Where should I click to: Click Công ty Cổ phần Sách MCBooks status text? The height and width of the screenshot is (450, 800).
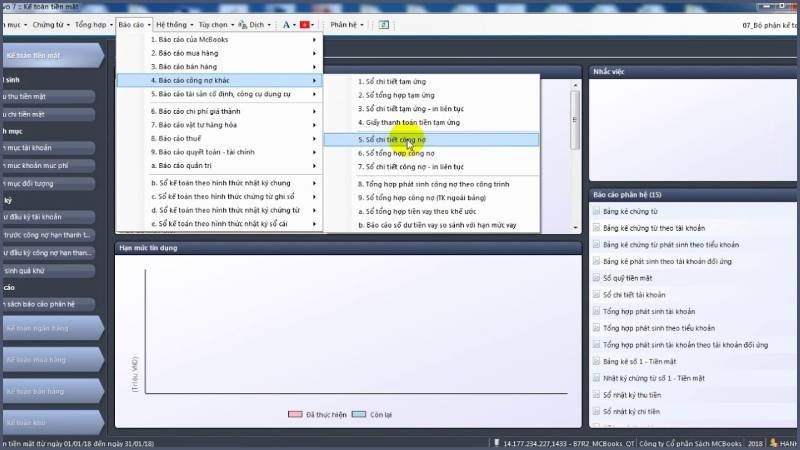coord(690,443)
